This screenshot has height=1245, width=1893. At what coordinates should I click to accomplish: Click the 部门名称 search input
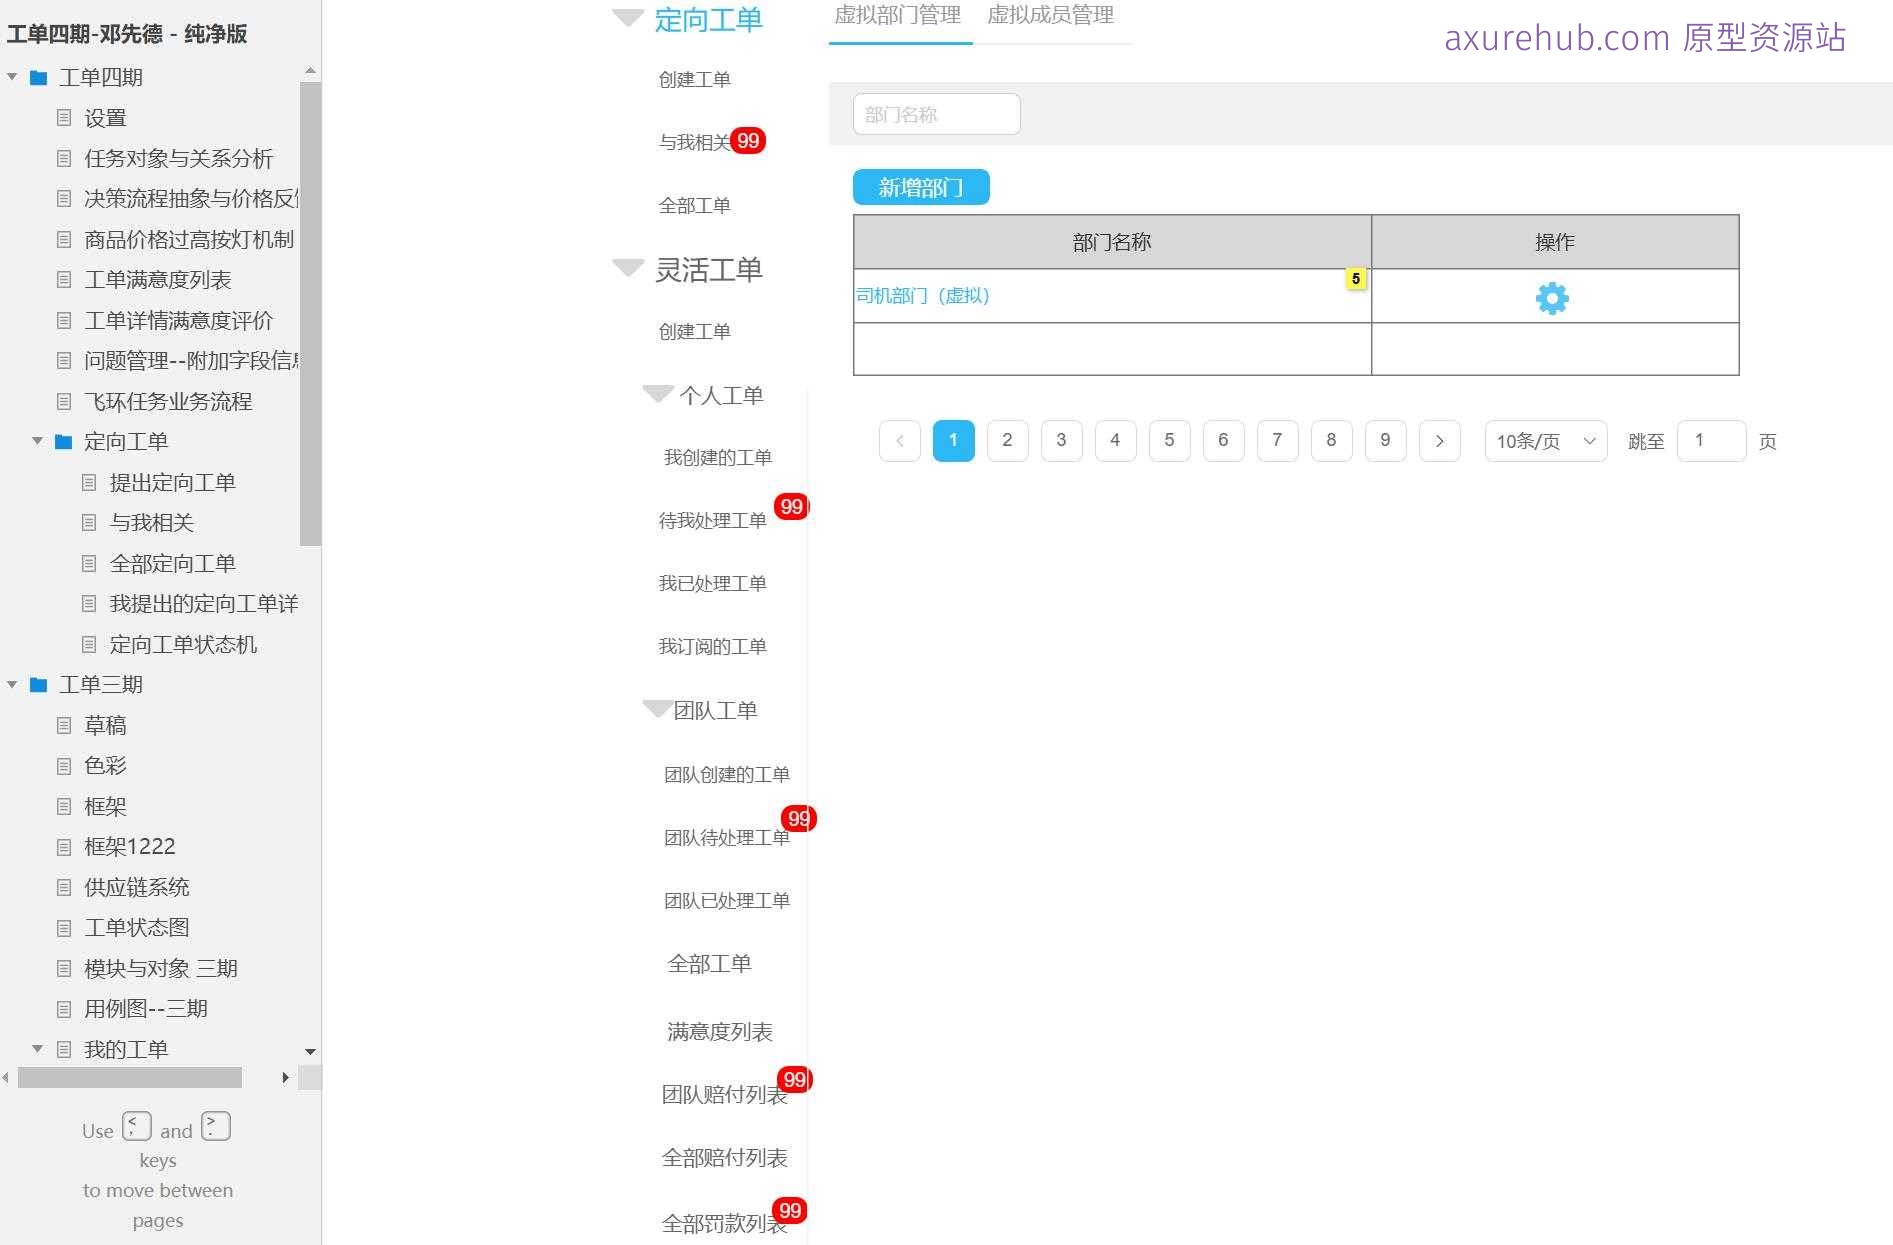coord(935,113)
